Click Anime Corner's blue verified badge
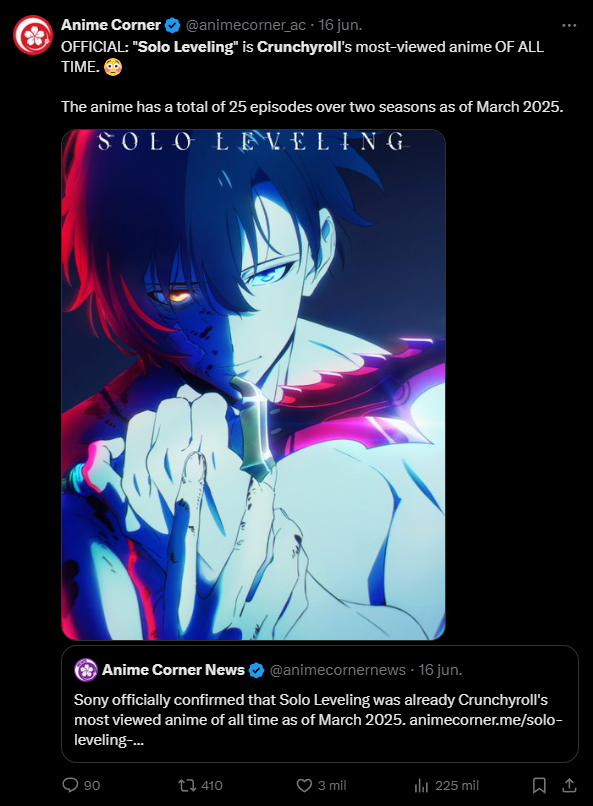Image resolution: width=593 pixels, height=806 pixels. pos(172,25)
